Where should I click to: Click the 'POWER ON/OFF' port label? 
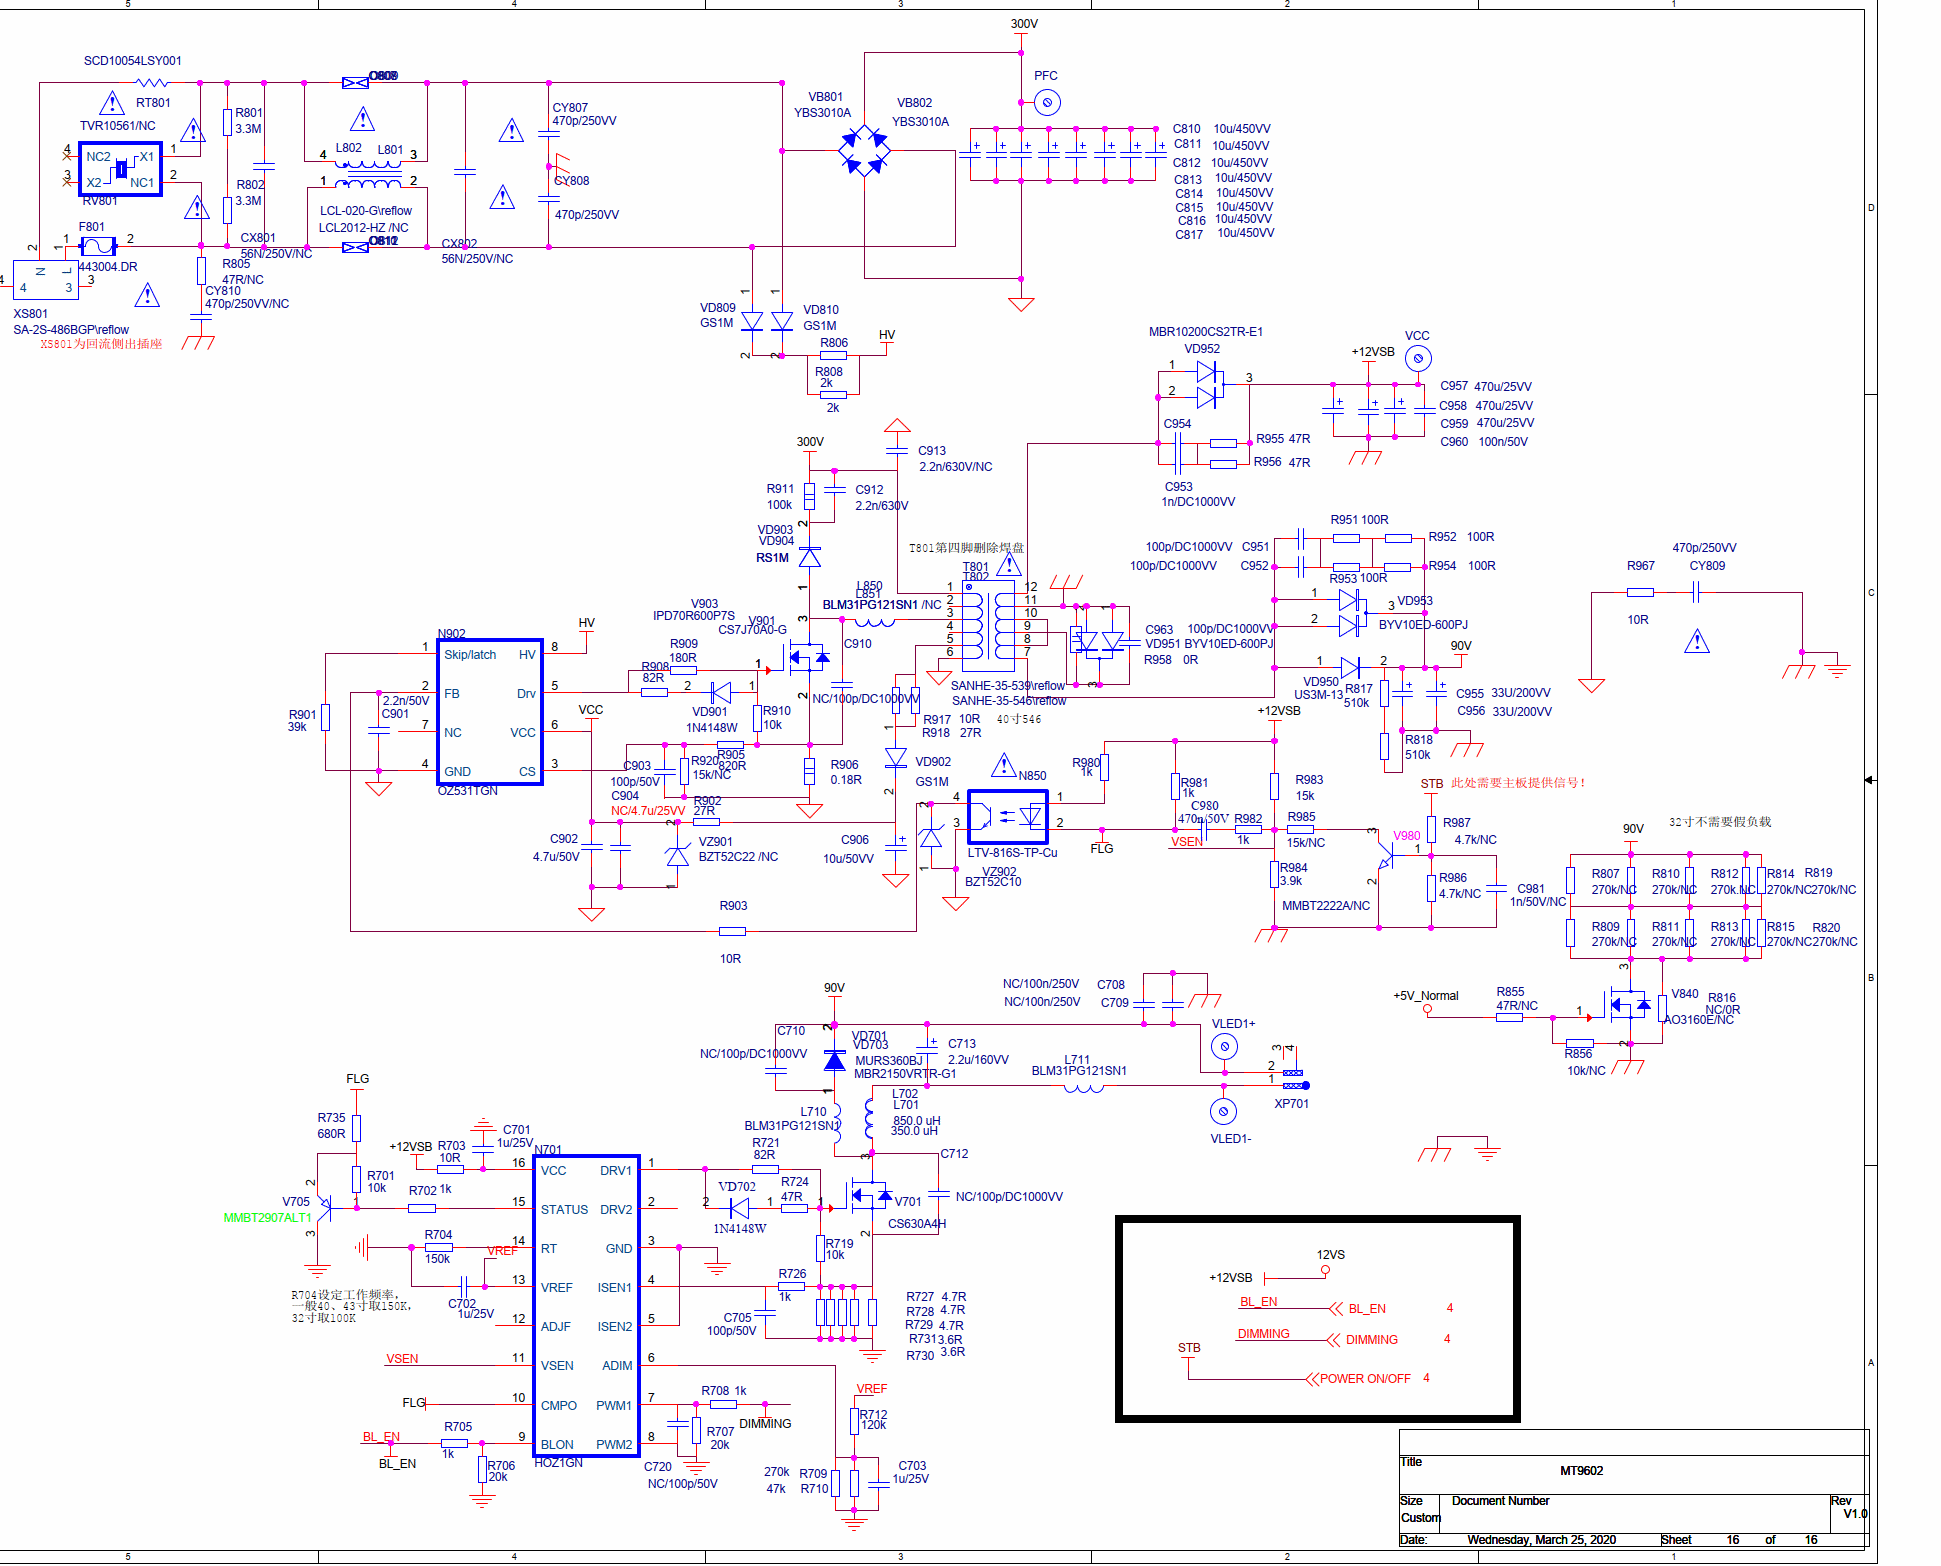tap(1365, 1379)
